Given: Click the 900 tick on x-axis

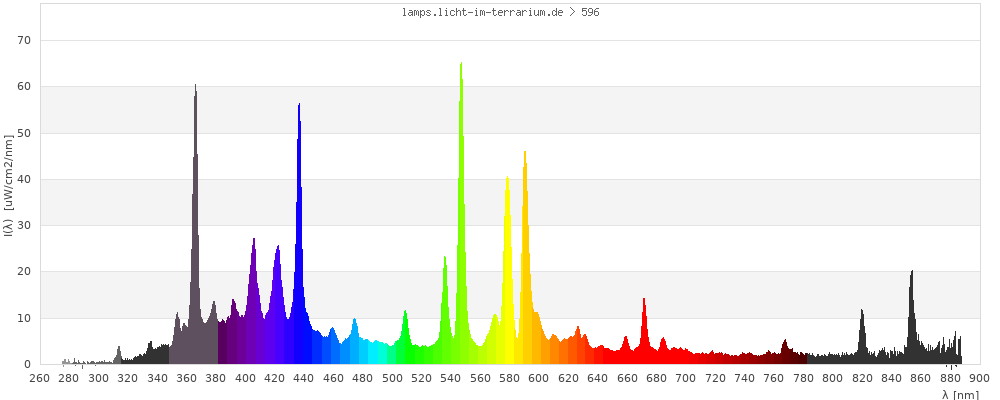Looking at the screenshot, I should tap(979, 378).
